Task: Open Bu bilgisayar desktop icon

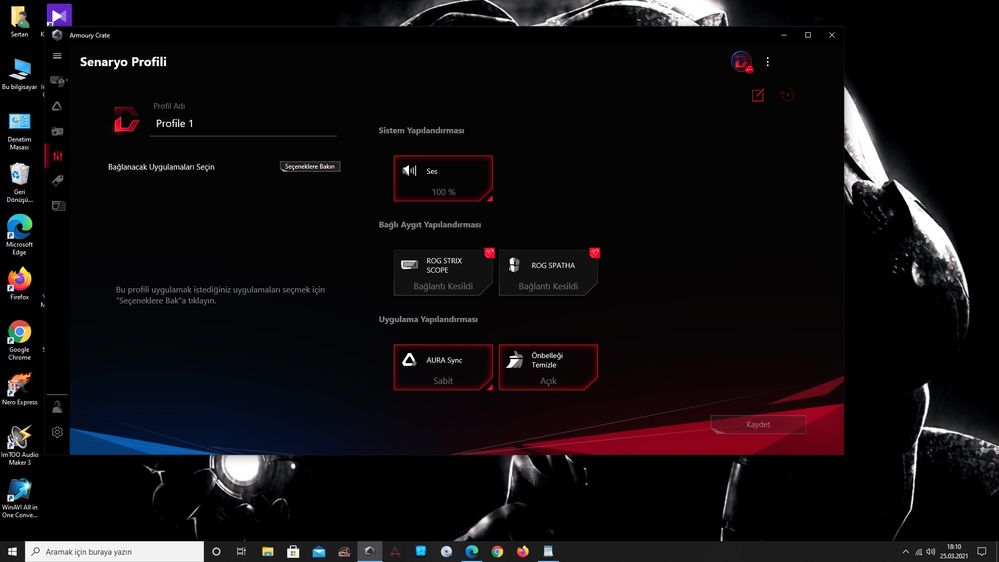Action: (x=19, y=73)
